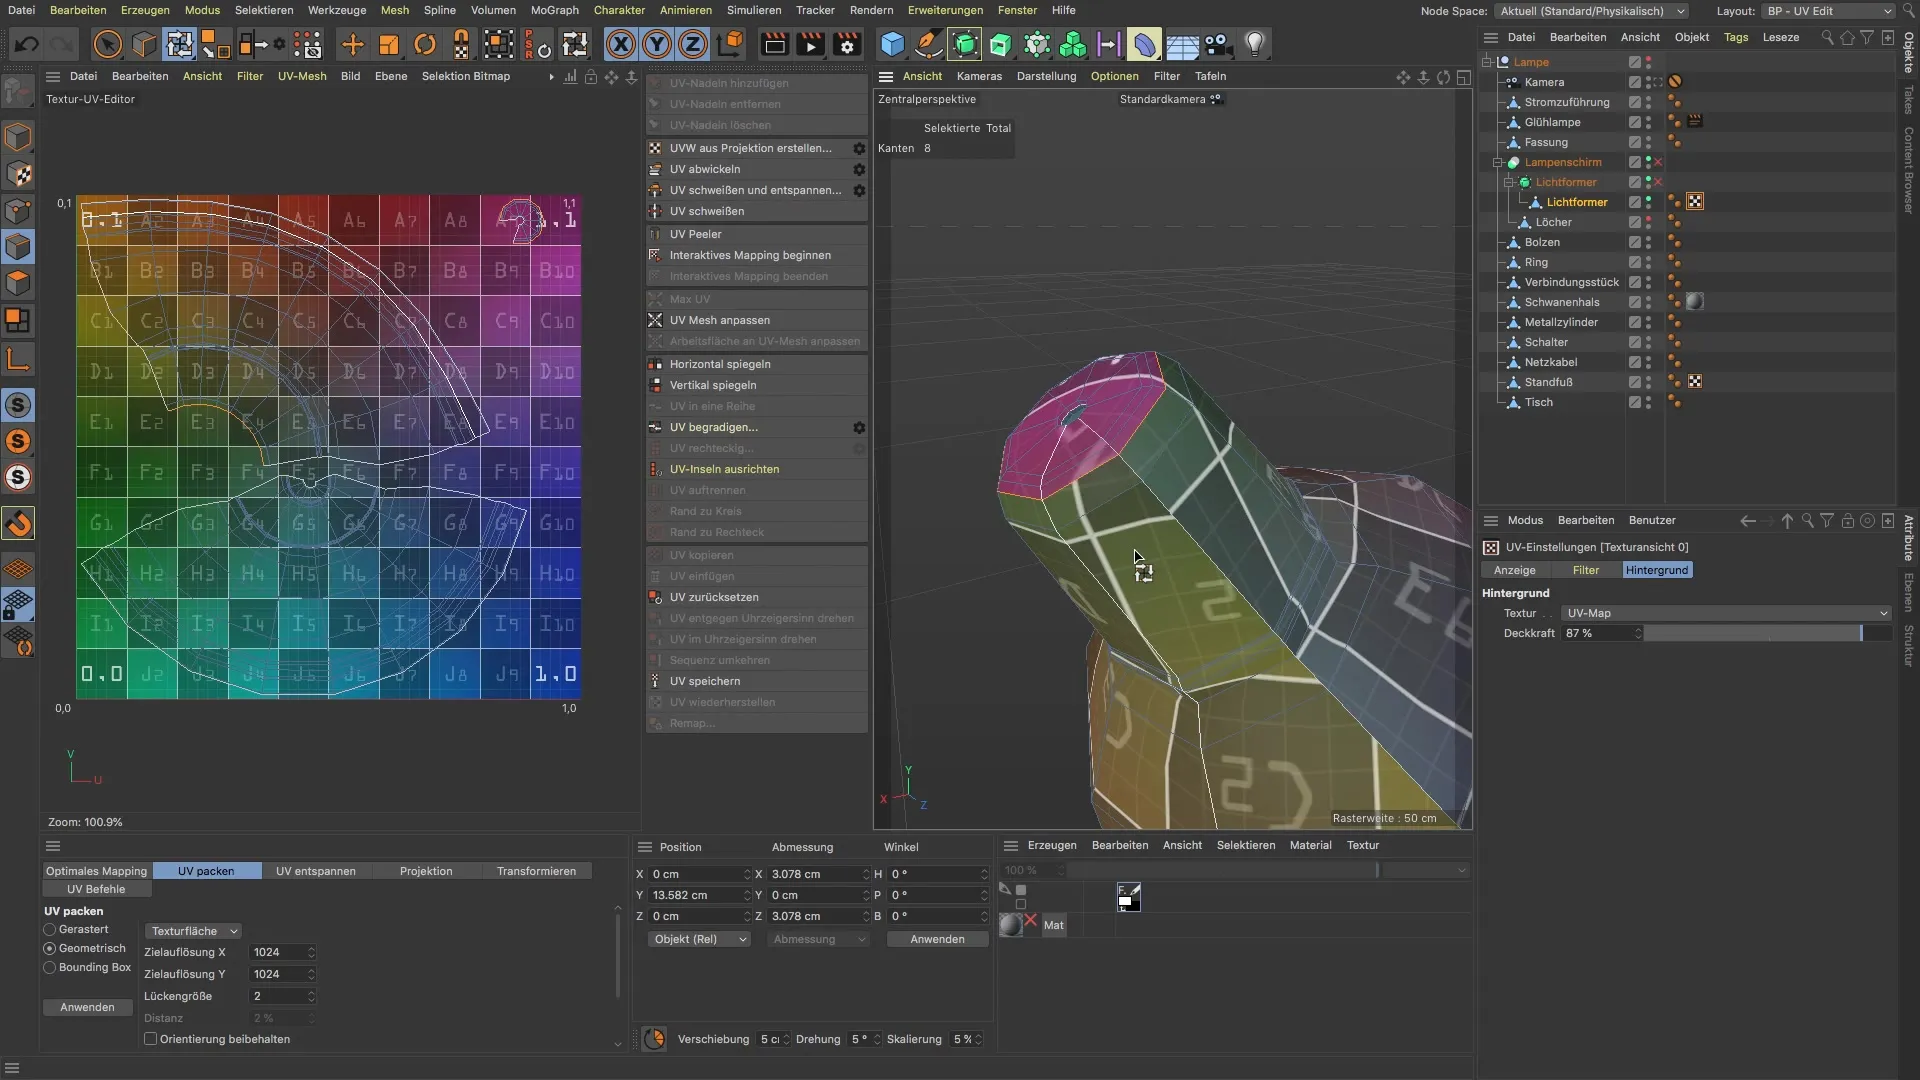The height and width of the screenshot is (1080, 1920).
Task: Add a cube primitive object
Action: pyautogui.click(x=892, y=44)
